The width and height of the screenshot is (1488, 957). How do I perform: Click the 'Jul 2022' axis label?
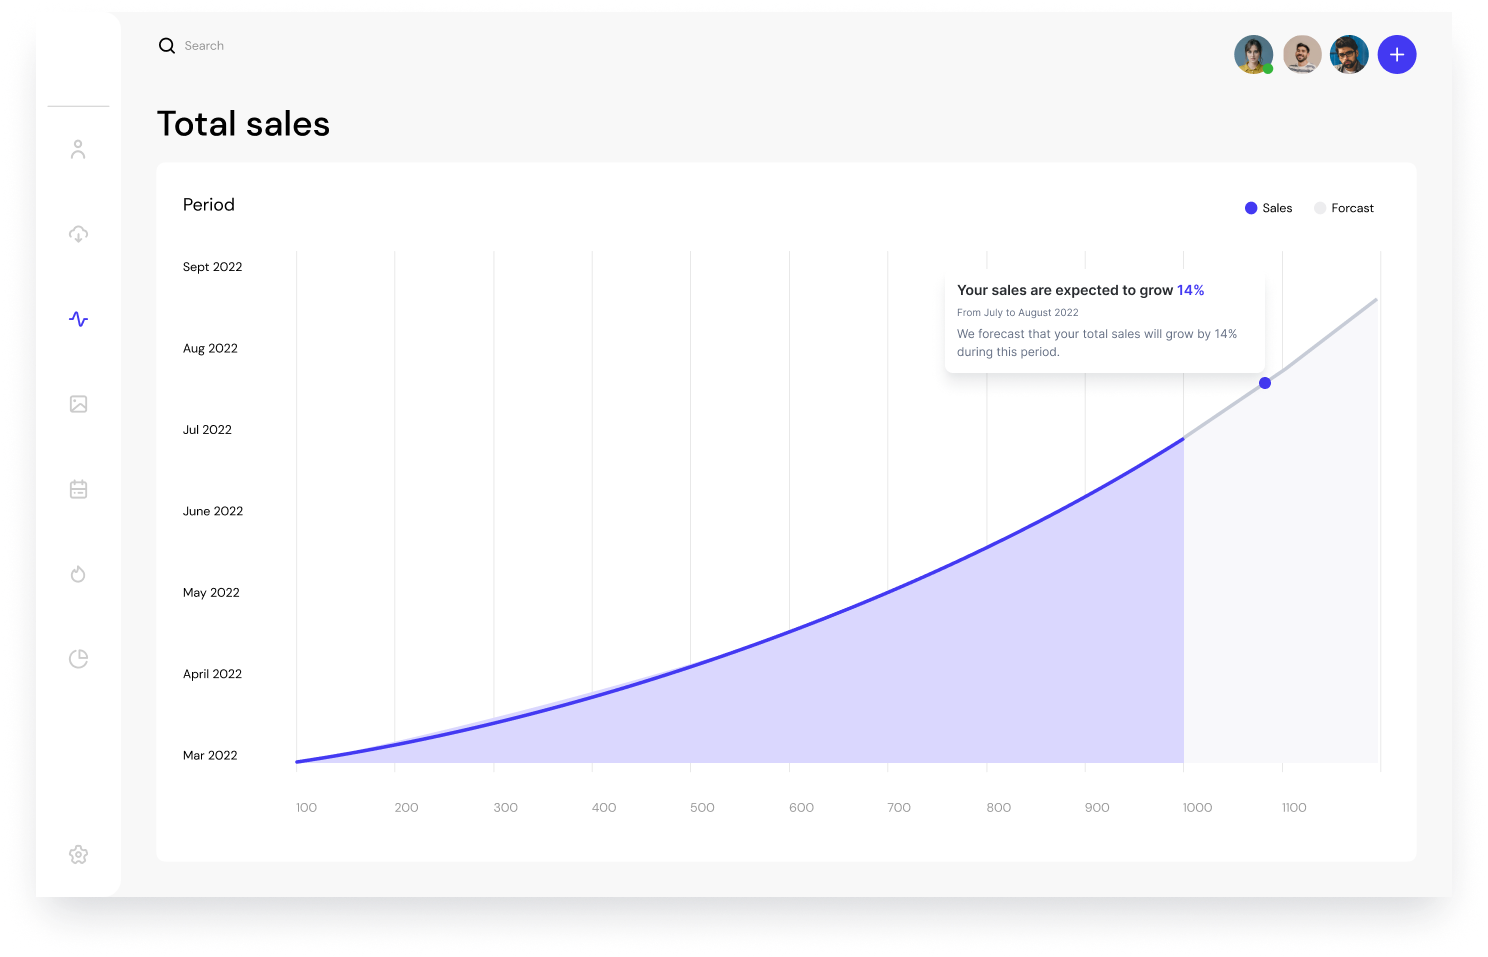point(207,430)
